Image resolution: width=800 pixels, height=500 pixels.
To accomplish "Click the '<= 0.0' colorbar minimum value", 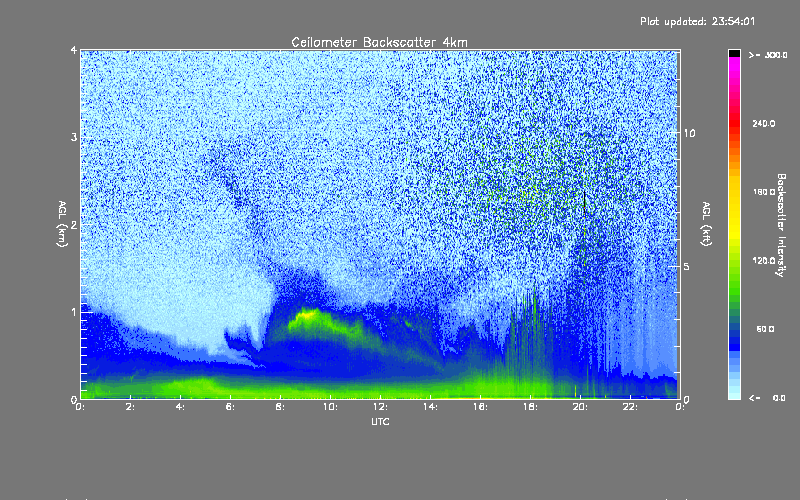I will pyautogui.click(x=767, y=398).
